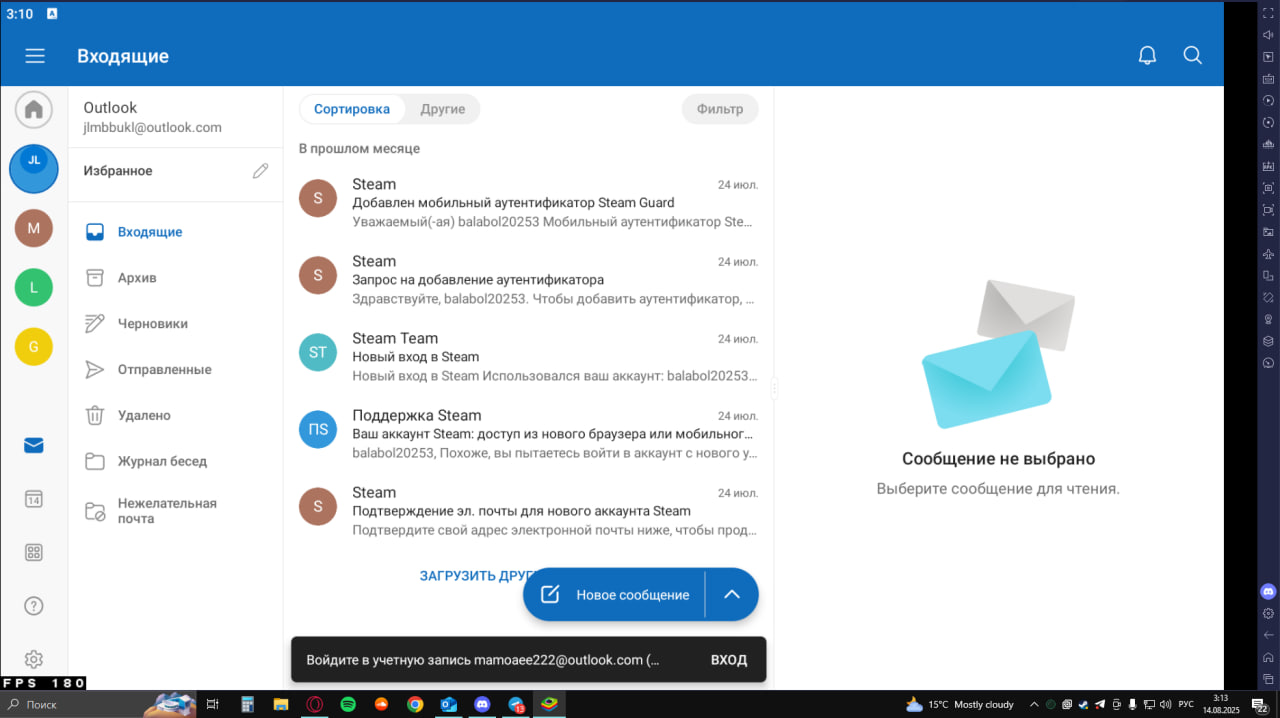Open the weather widget in taskbar

(960, 705)
